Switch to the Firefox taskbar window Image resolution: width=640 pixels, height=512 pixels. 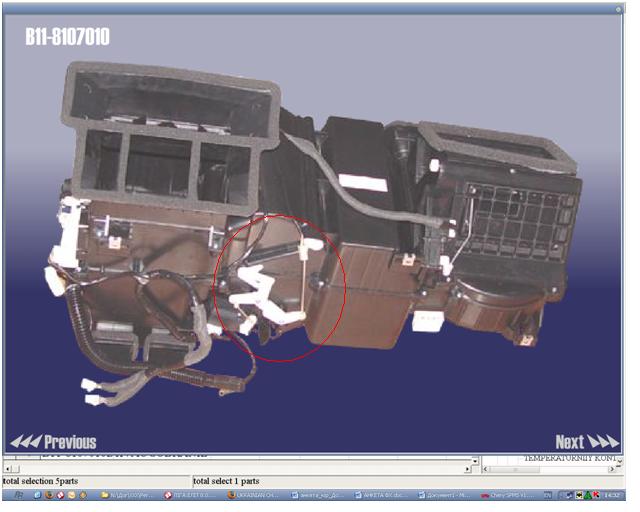[x=253, y=495]
